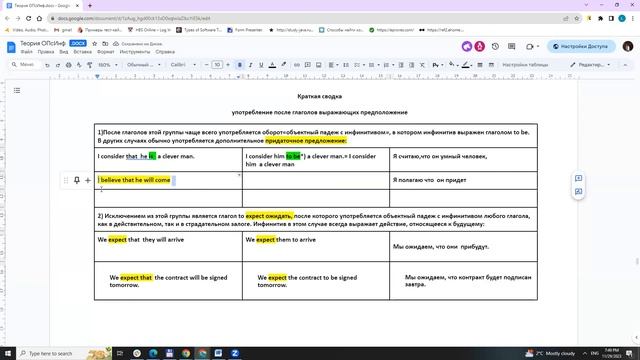Click the add comment icon on right margin

578,178
